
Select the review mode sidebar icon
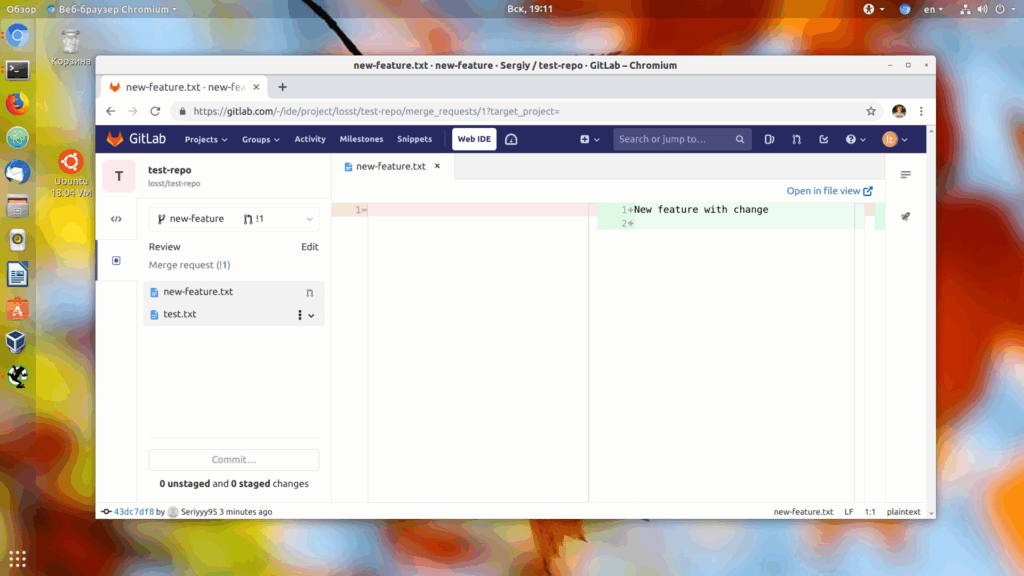pyautogui.click(x=116, y=261)
